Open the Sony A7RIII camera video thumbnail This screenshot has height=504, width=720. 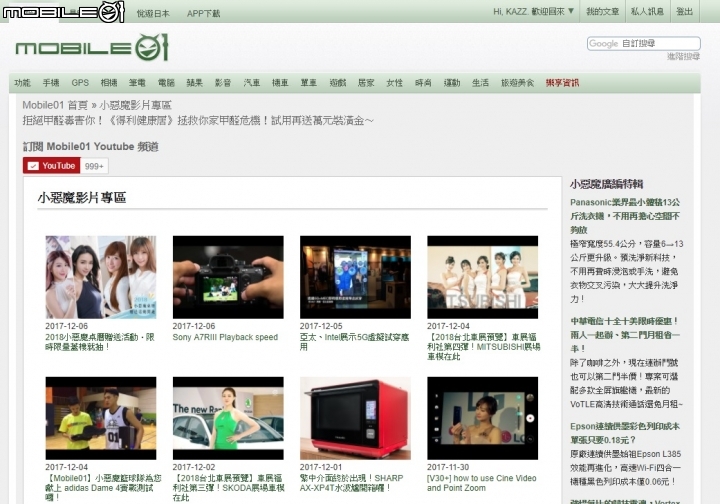pyautogui.click(x=228, y=277)
